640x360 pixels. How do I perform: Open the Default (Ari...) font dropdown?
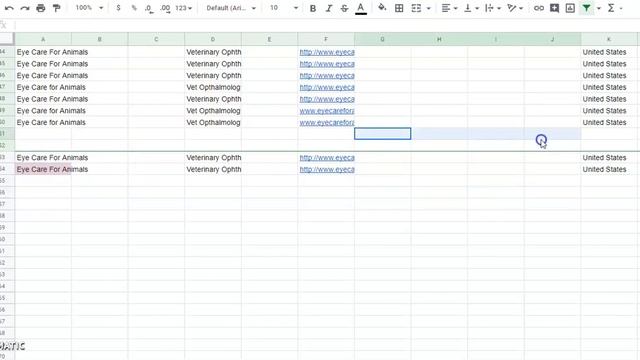(x=231, y=8)
